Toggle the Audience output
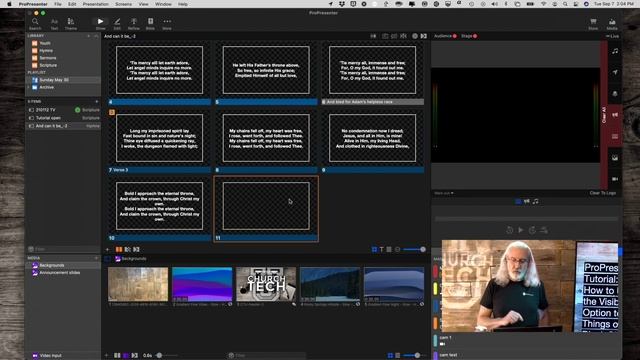 tap(445, 36)
